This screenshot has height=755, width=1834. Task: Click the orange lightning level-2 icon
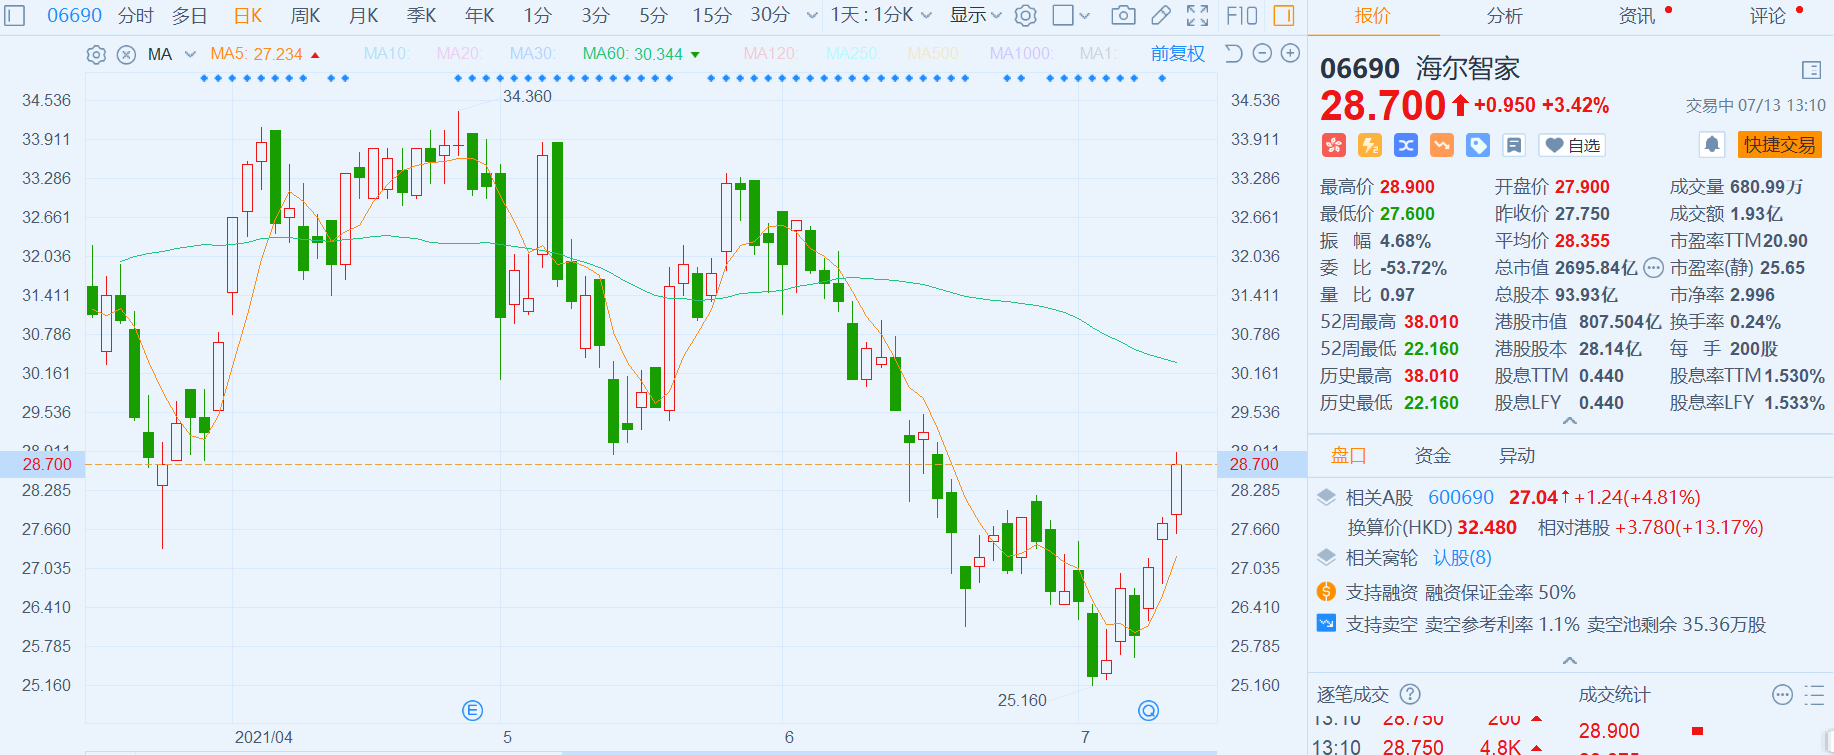(1370, 145)
